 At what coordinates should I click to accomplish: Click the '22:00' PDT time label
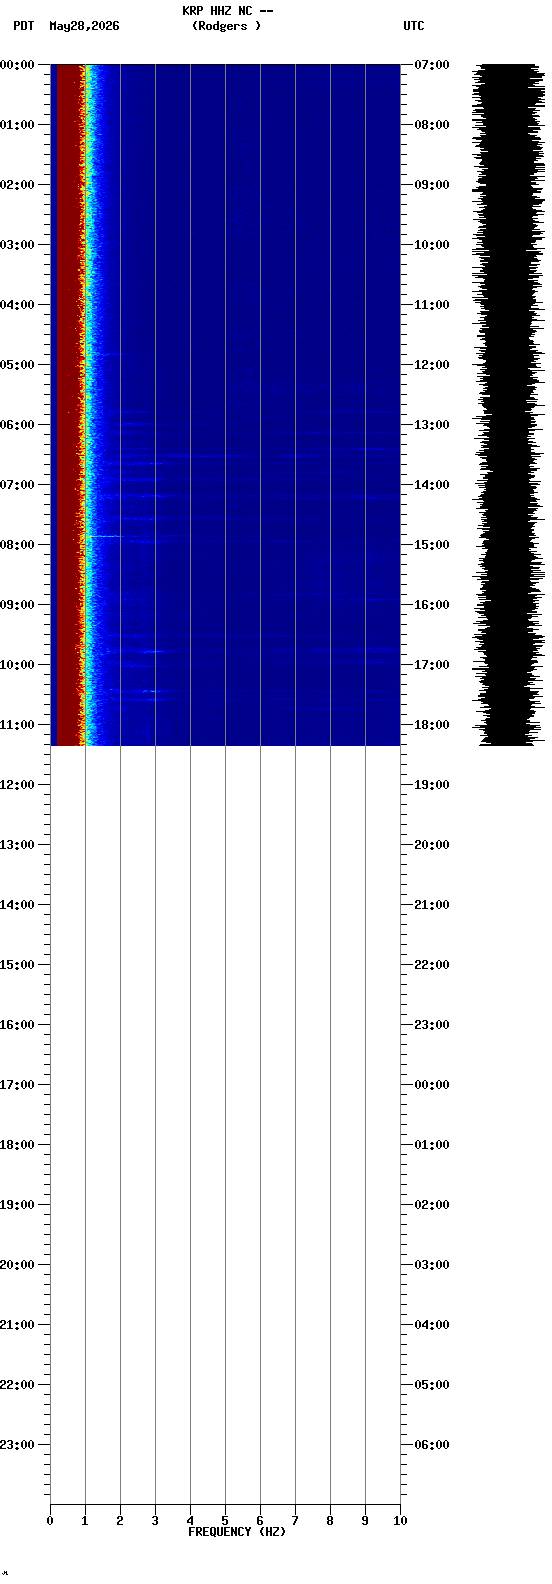(x=17, y=1385)
